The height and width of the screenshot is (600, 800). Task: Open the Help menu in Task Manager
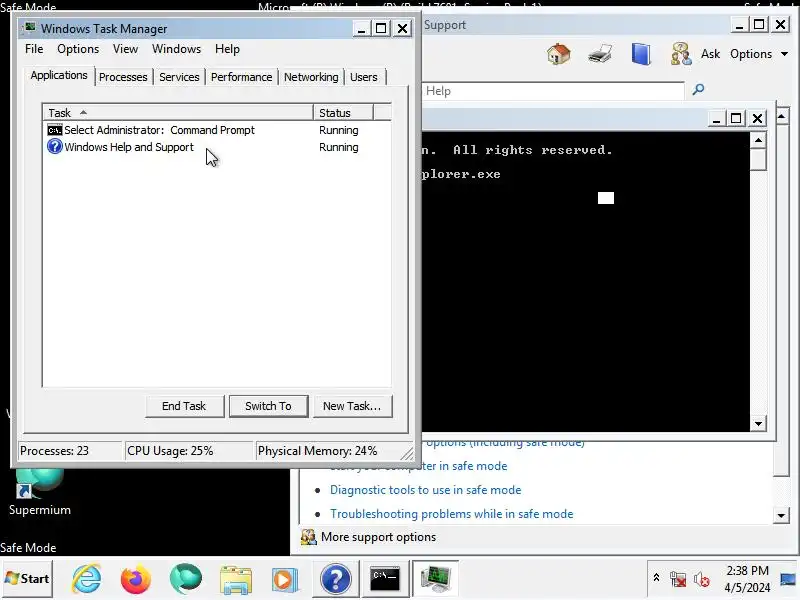click(x=227, y=49)
